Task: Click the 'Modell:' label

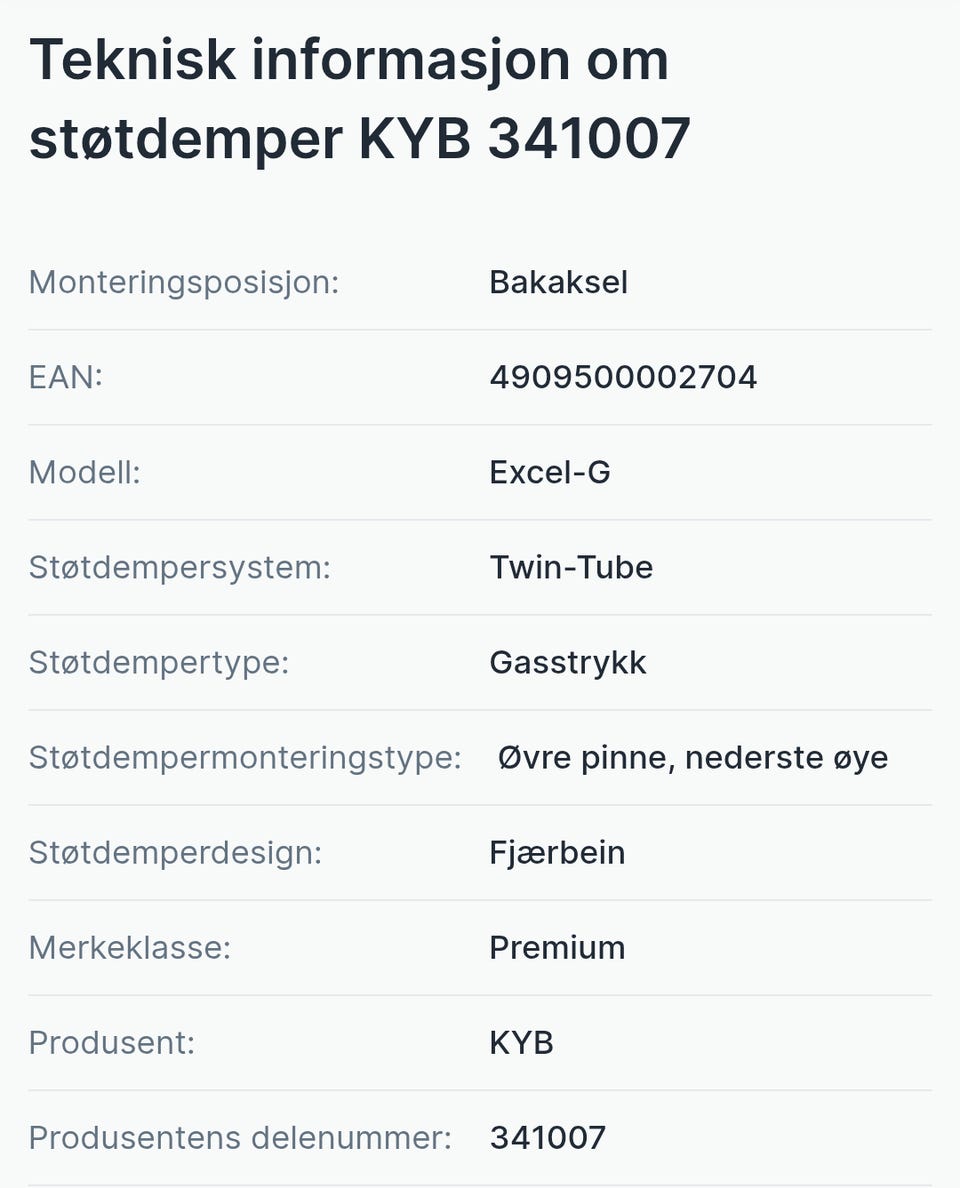Action: point(85,472)
